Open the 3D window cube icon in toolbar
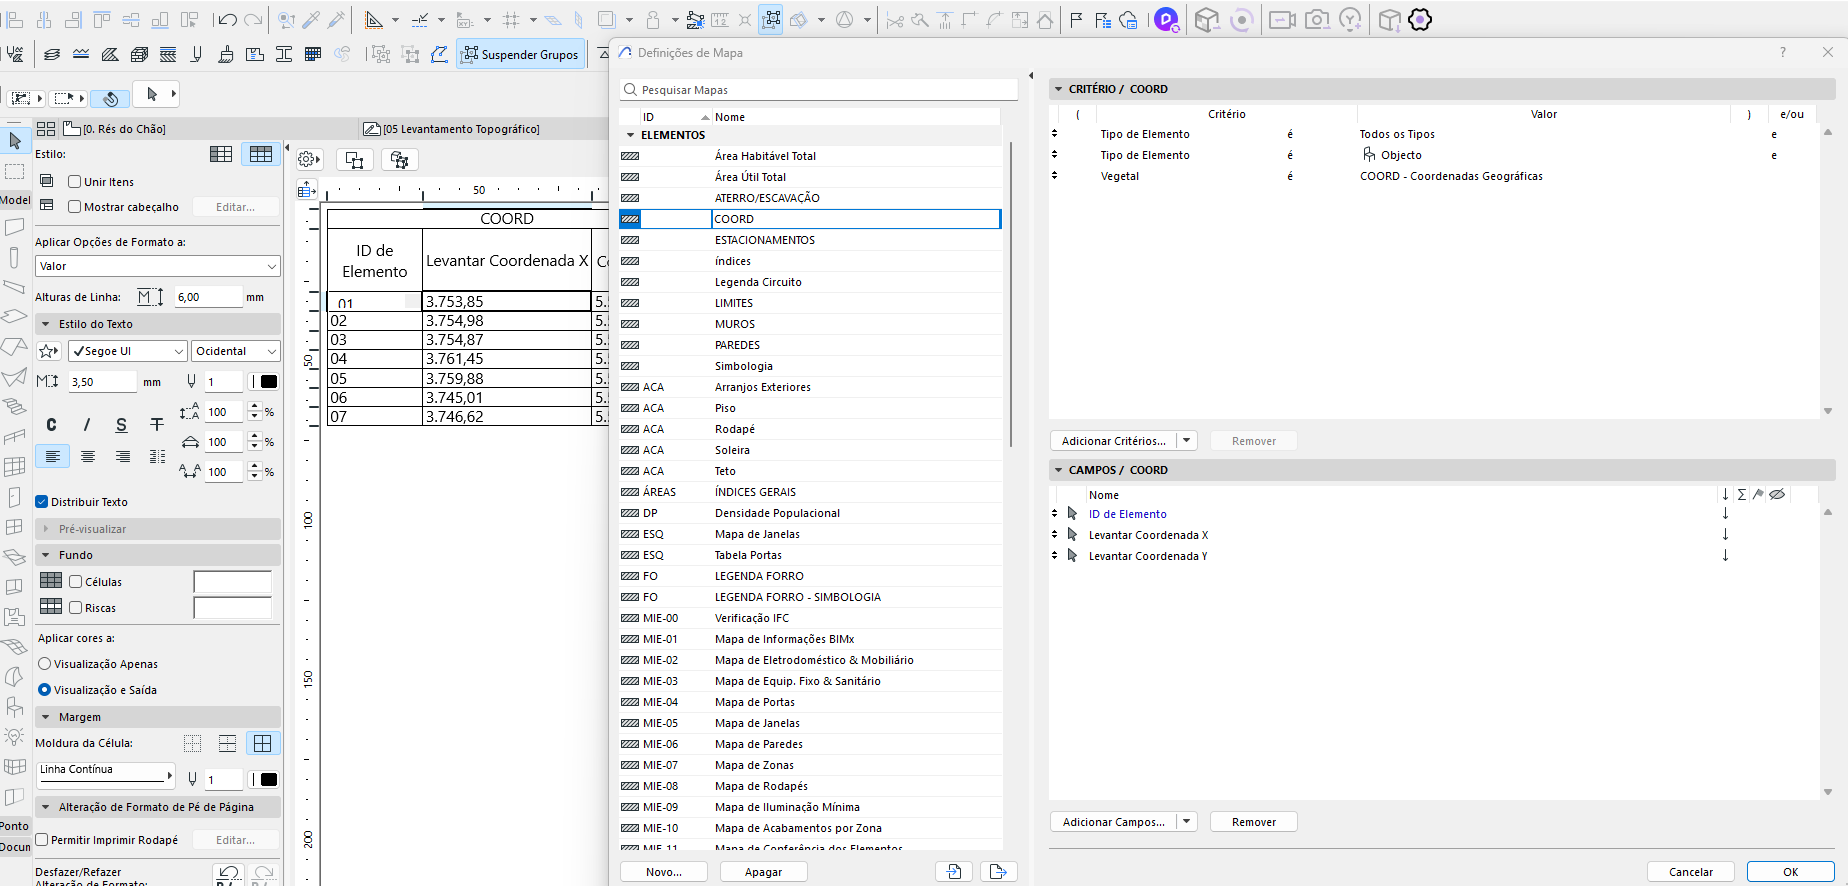The width and height of the screenshot is (1848, 886). tap(1207, 19)
